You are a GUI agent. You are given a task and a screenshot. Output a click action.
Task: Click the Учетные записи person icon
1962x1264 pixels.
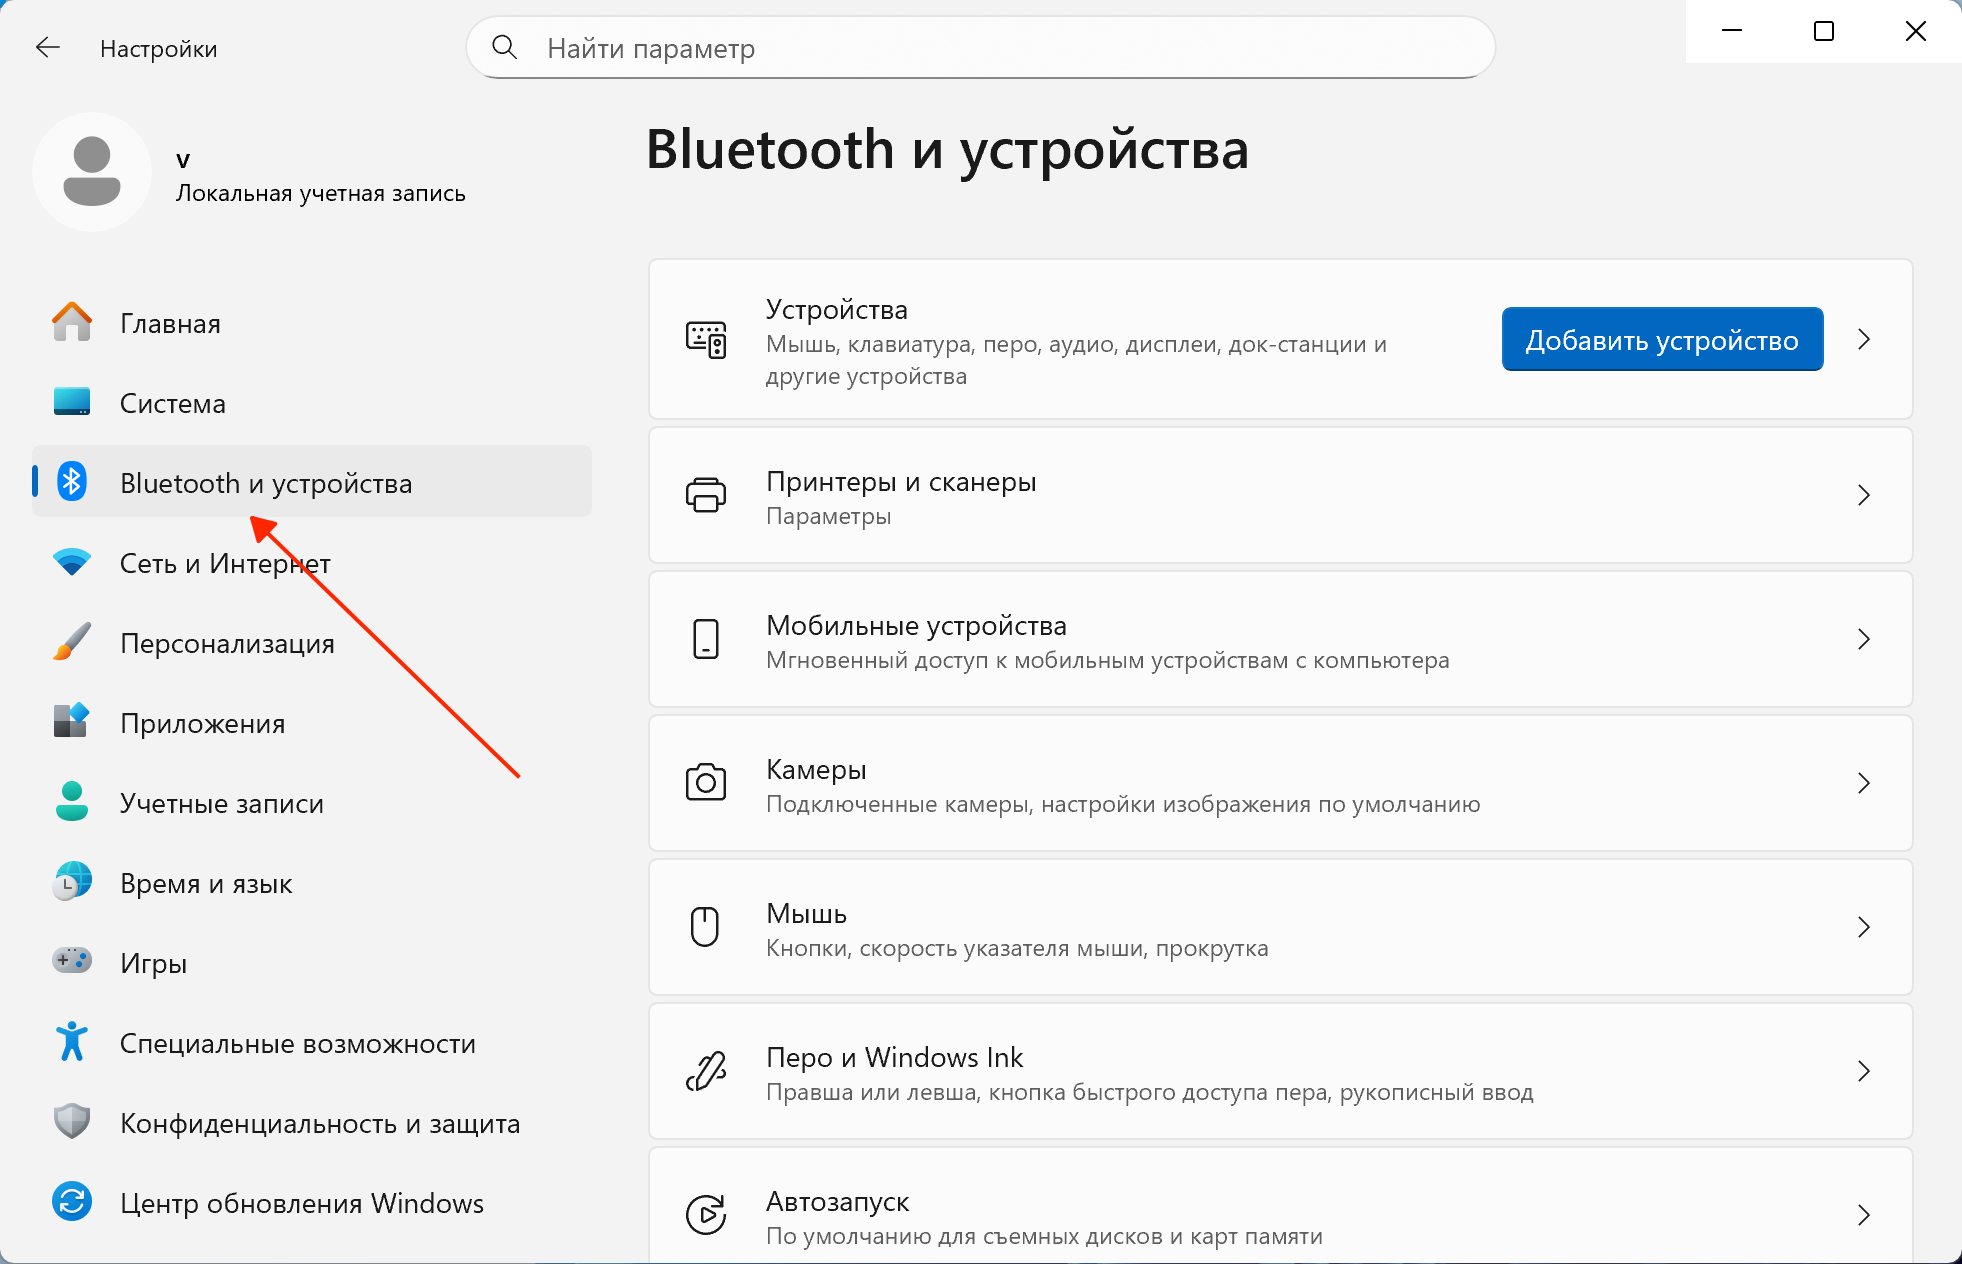tap(72, 802)
